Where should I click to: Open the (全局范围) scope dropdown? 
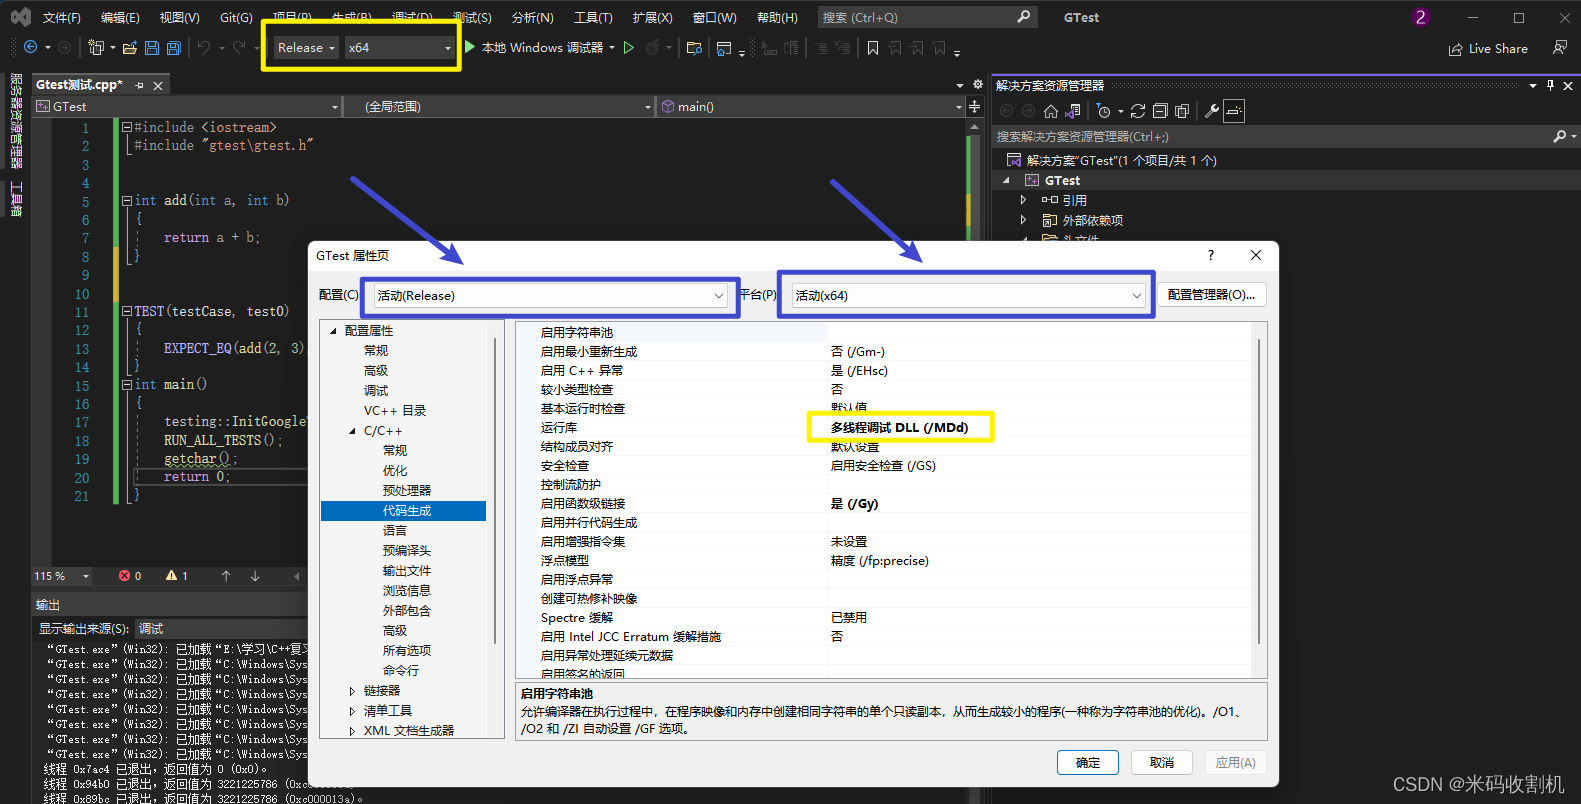pos(498,106)
